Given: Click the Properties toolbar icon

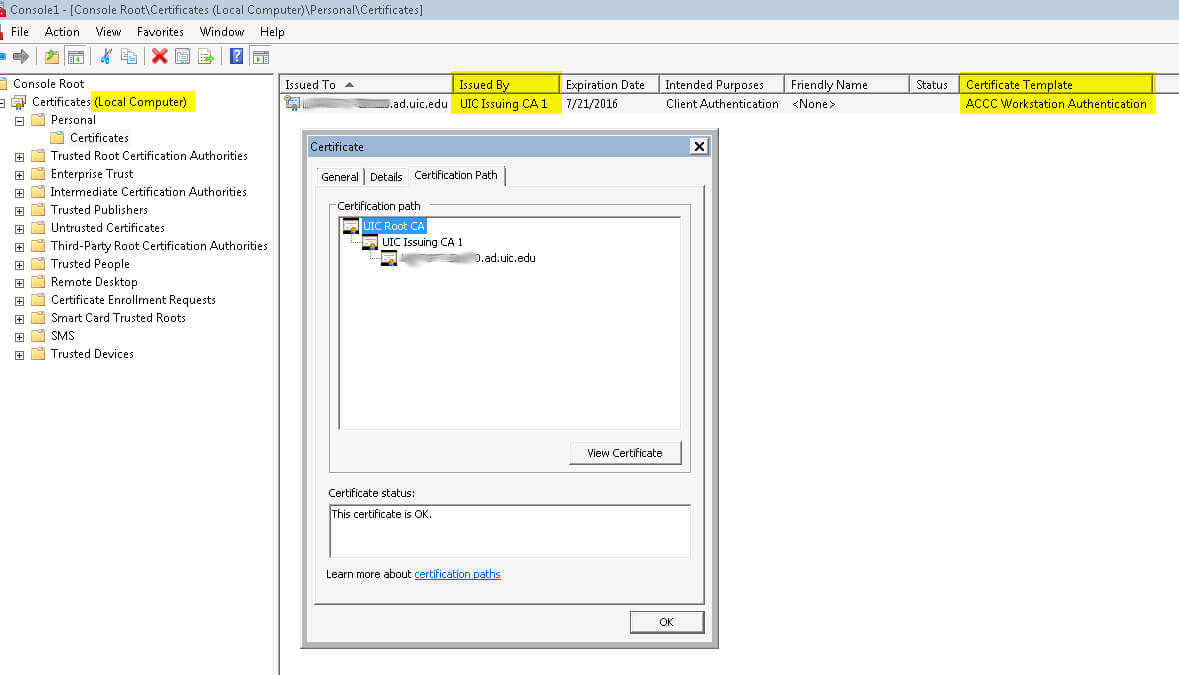Looking at the screenshot, I should pyautogui.click(x=182, y=56).
